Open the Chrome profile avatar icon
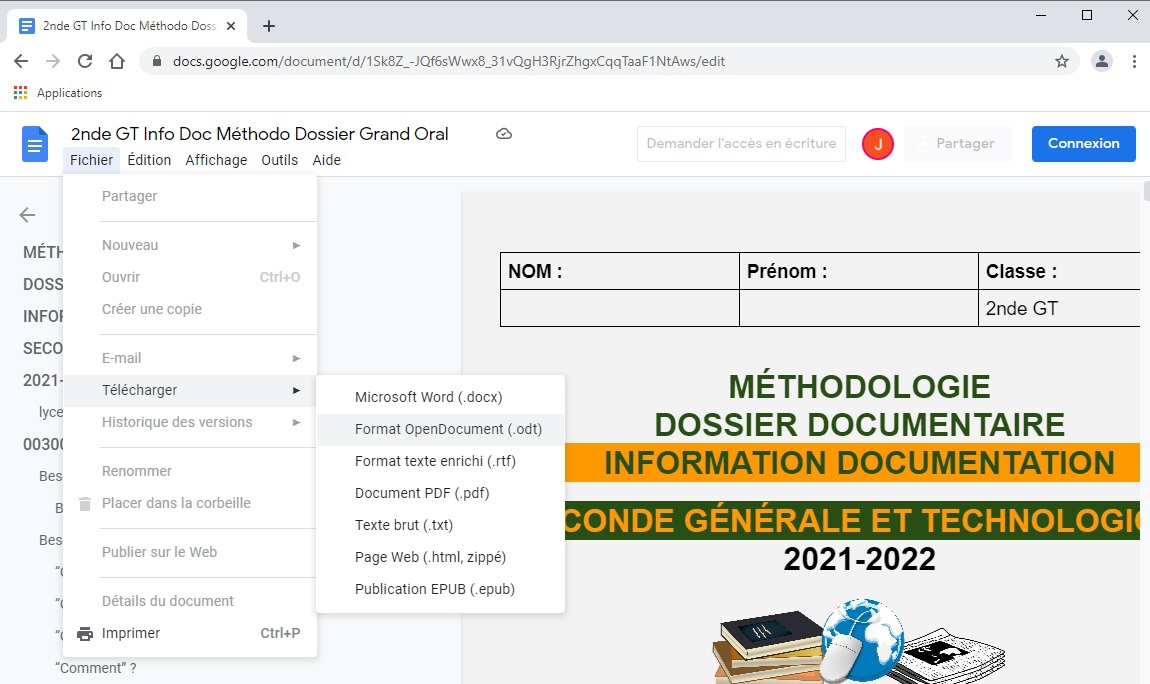Screen dimensions: 1150x684 click(x=1101, y=61)
